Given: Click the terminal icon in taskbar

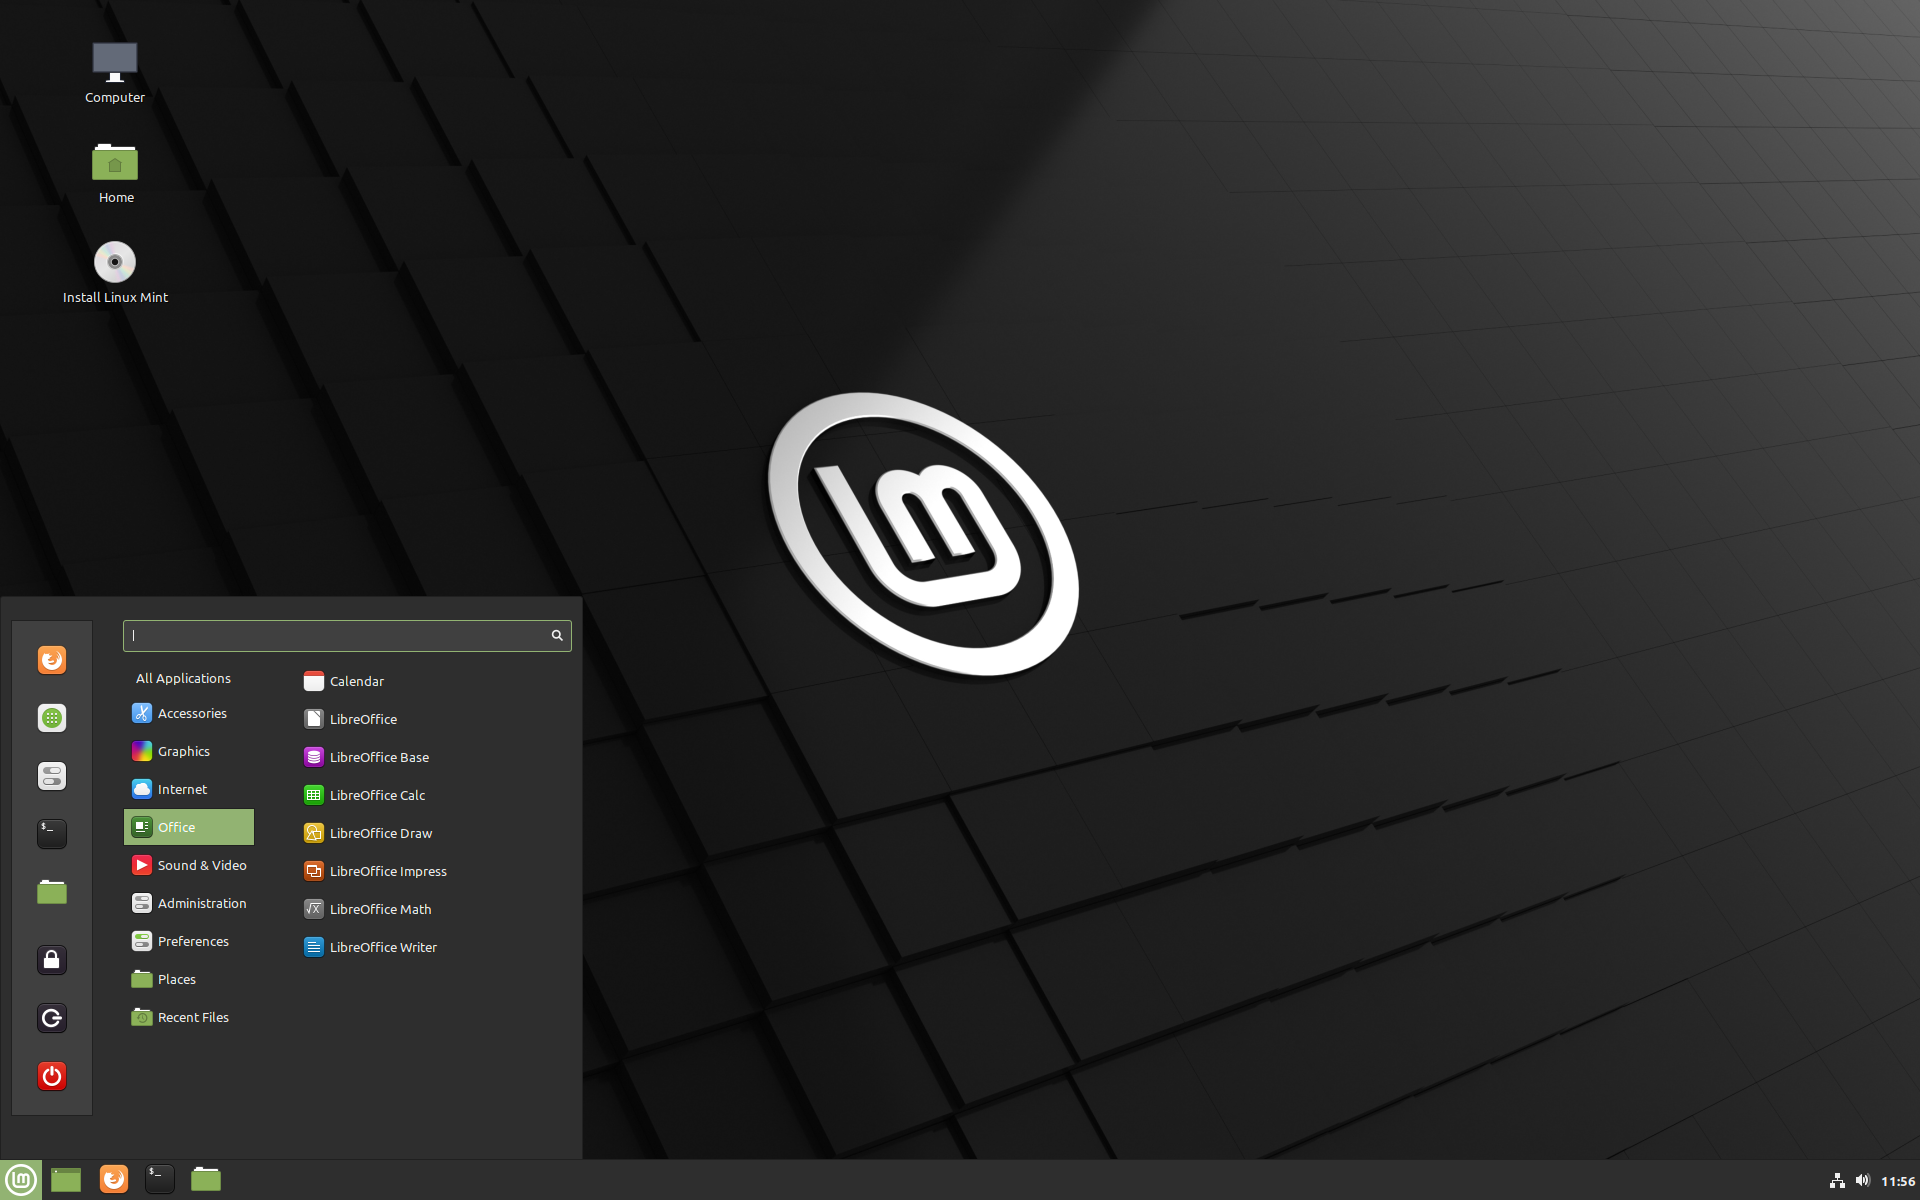Looking at the screenshot, I should (x=158, y=1178).
